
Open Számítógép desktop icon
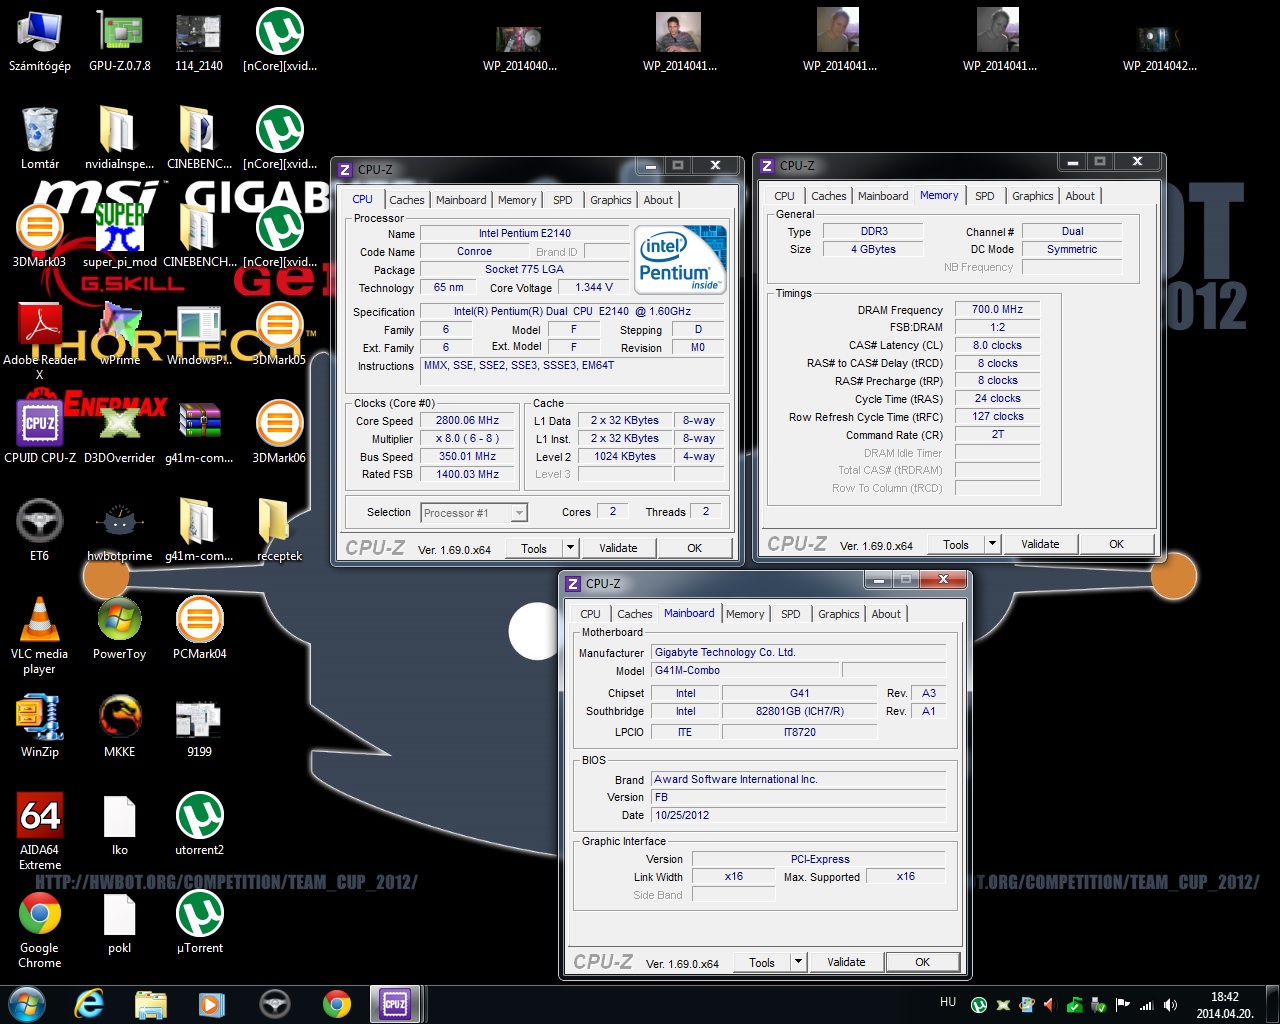[x=39, y=41]
